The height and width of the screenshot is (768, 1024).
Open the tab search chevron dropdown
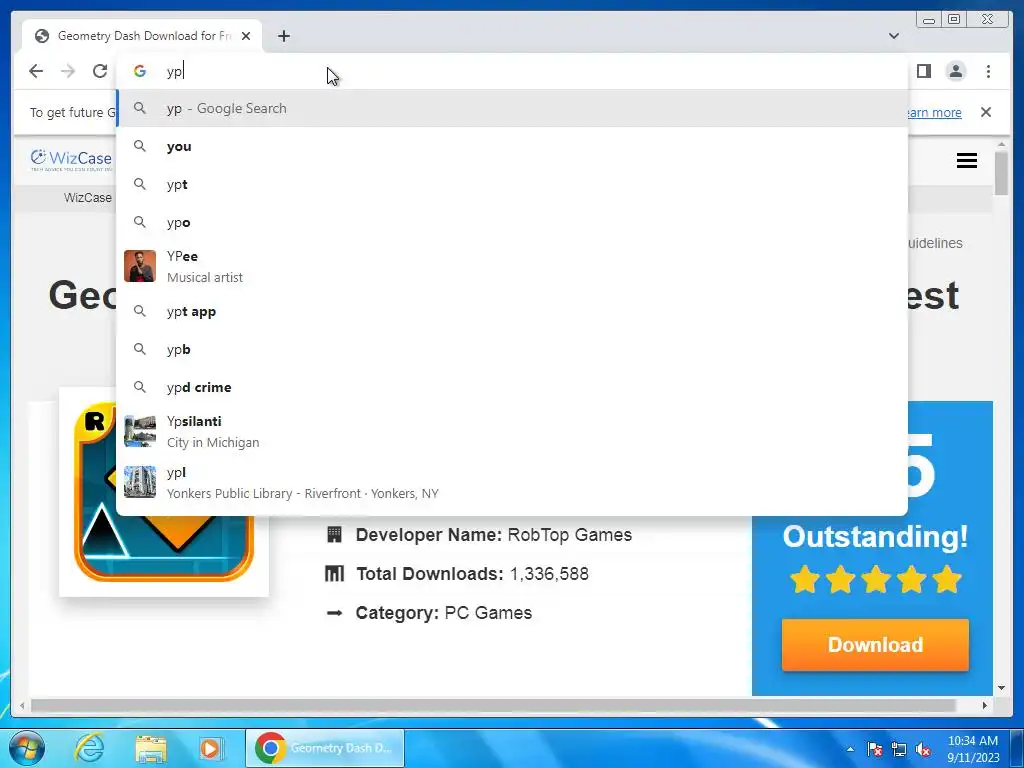[x=894, y=36]
